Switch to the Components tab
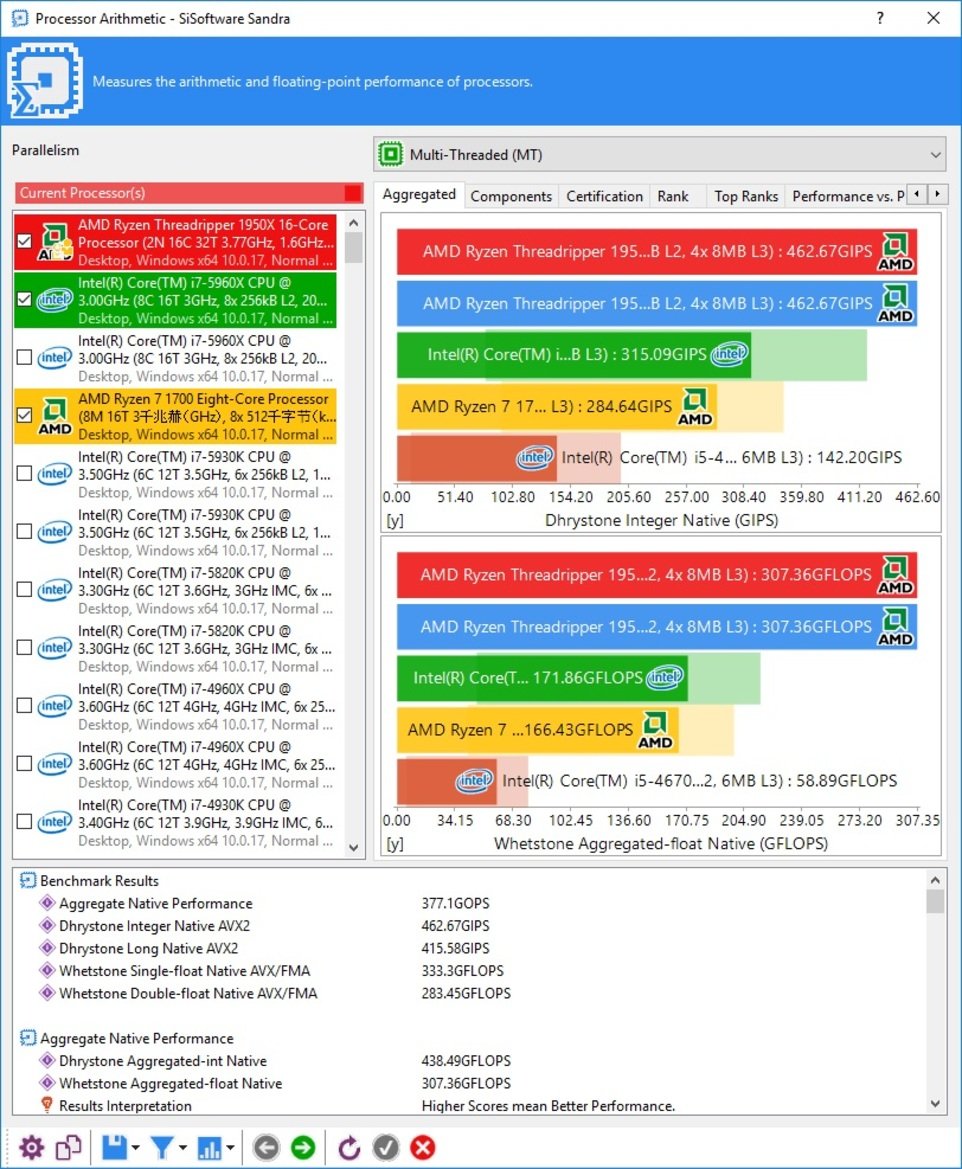 click(511, 196)
